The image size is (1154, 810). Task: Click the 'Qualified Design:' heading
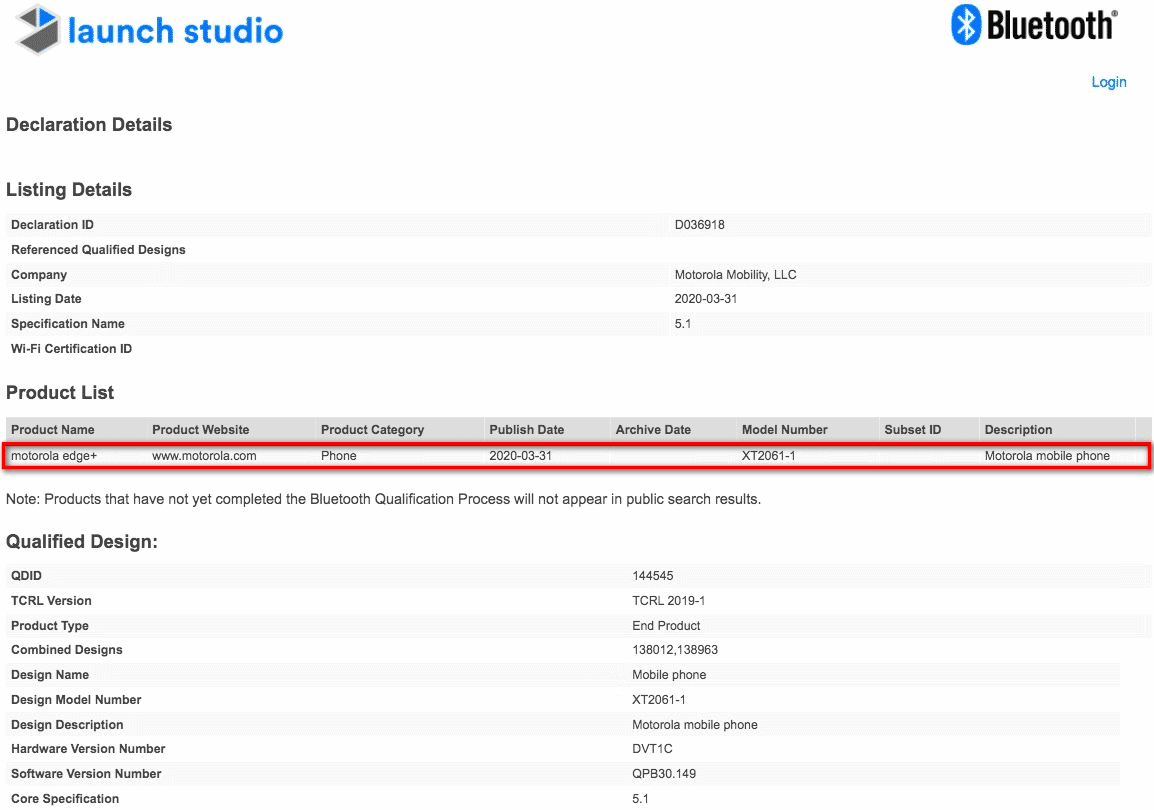(x=82, y=542)
